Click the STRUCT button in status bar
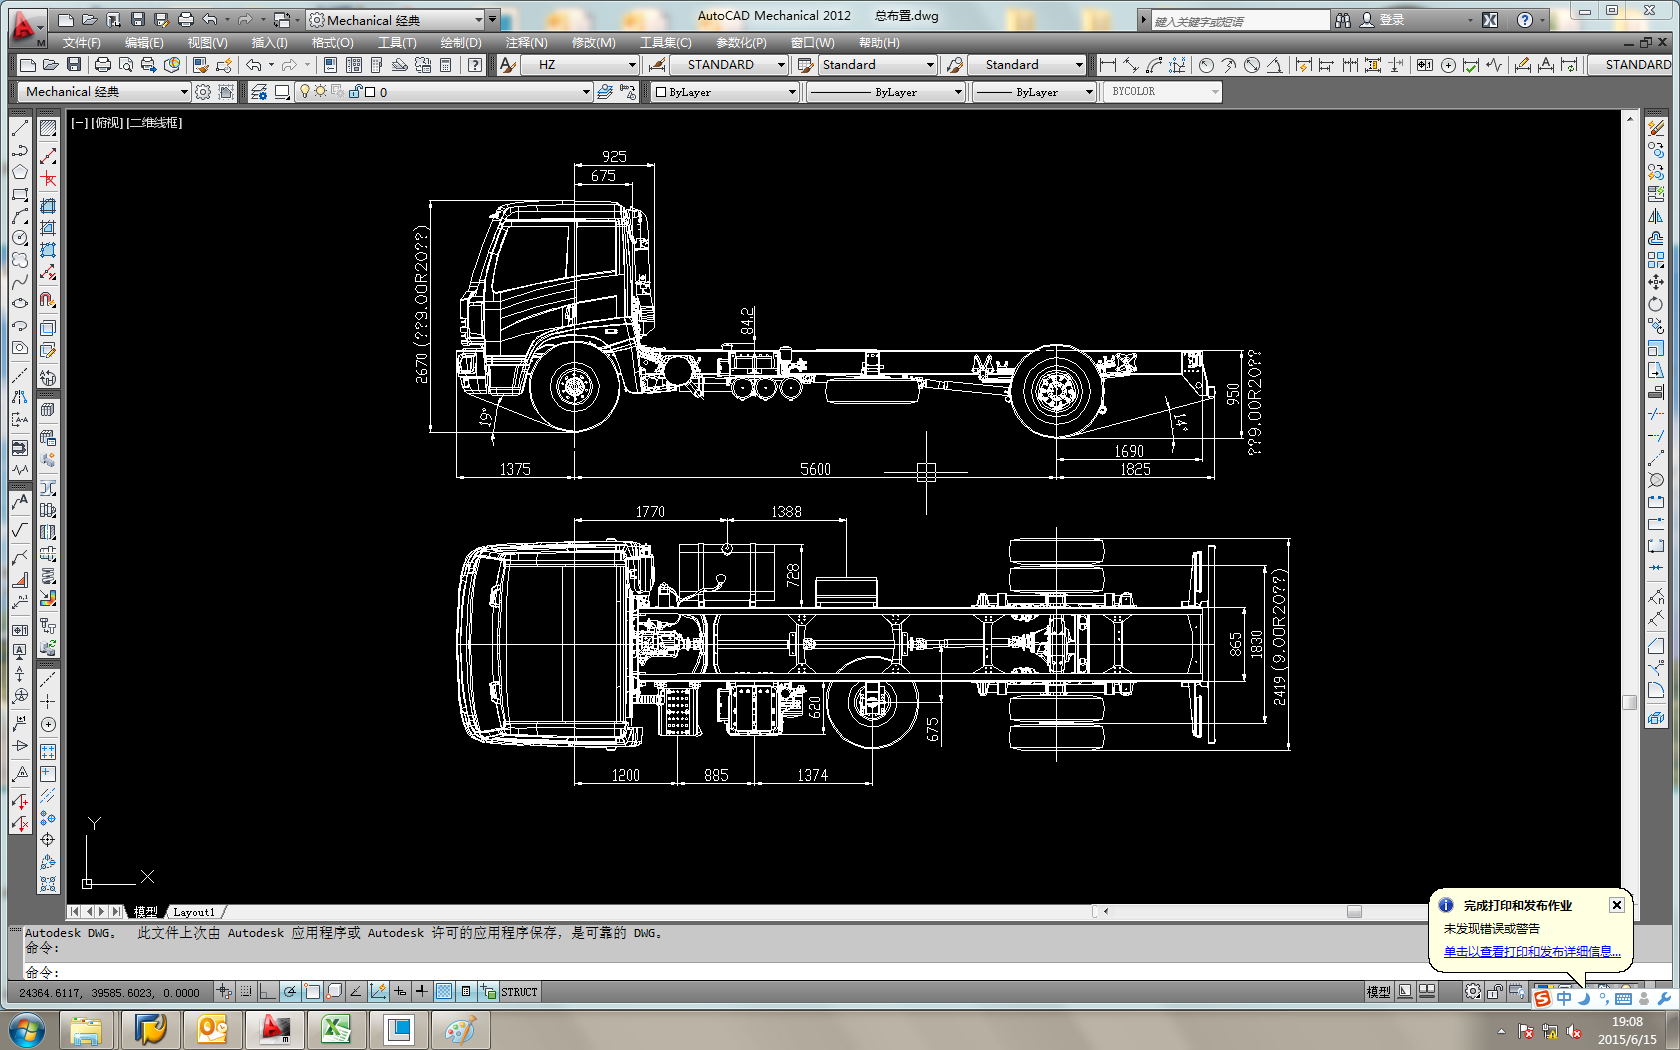This screenshot has height=1050, width=1680. (x=519, y=992)
